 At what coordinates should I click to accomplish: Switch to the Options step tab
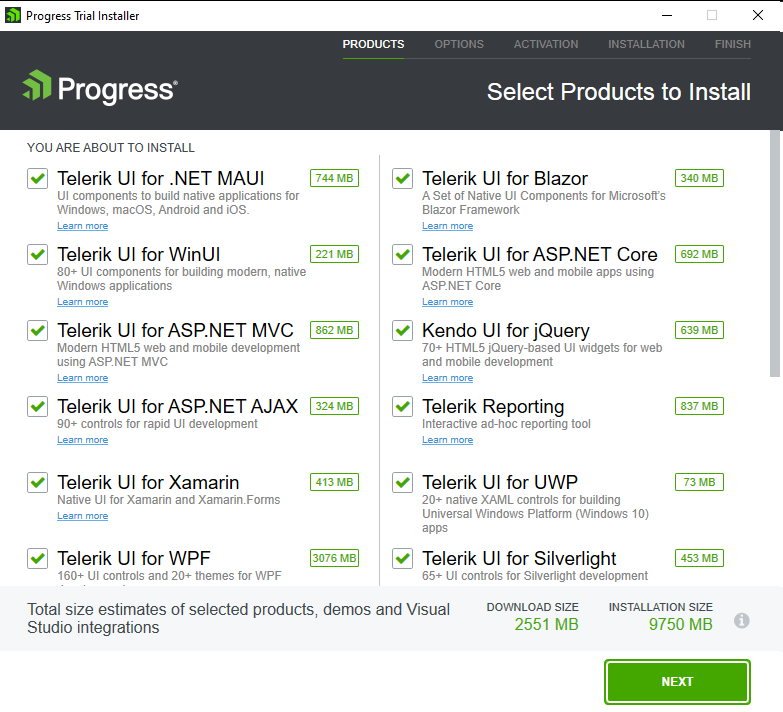(459, 44)
